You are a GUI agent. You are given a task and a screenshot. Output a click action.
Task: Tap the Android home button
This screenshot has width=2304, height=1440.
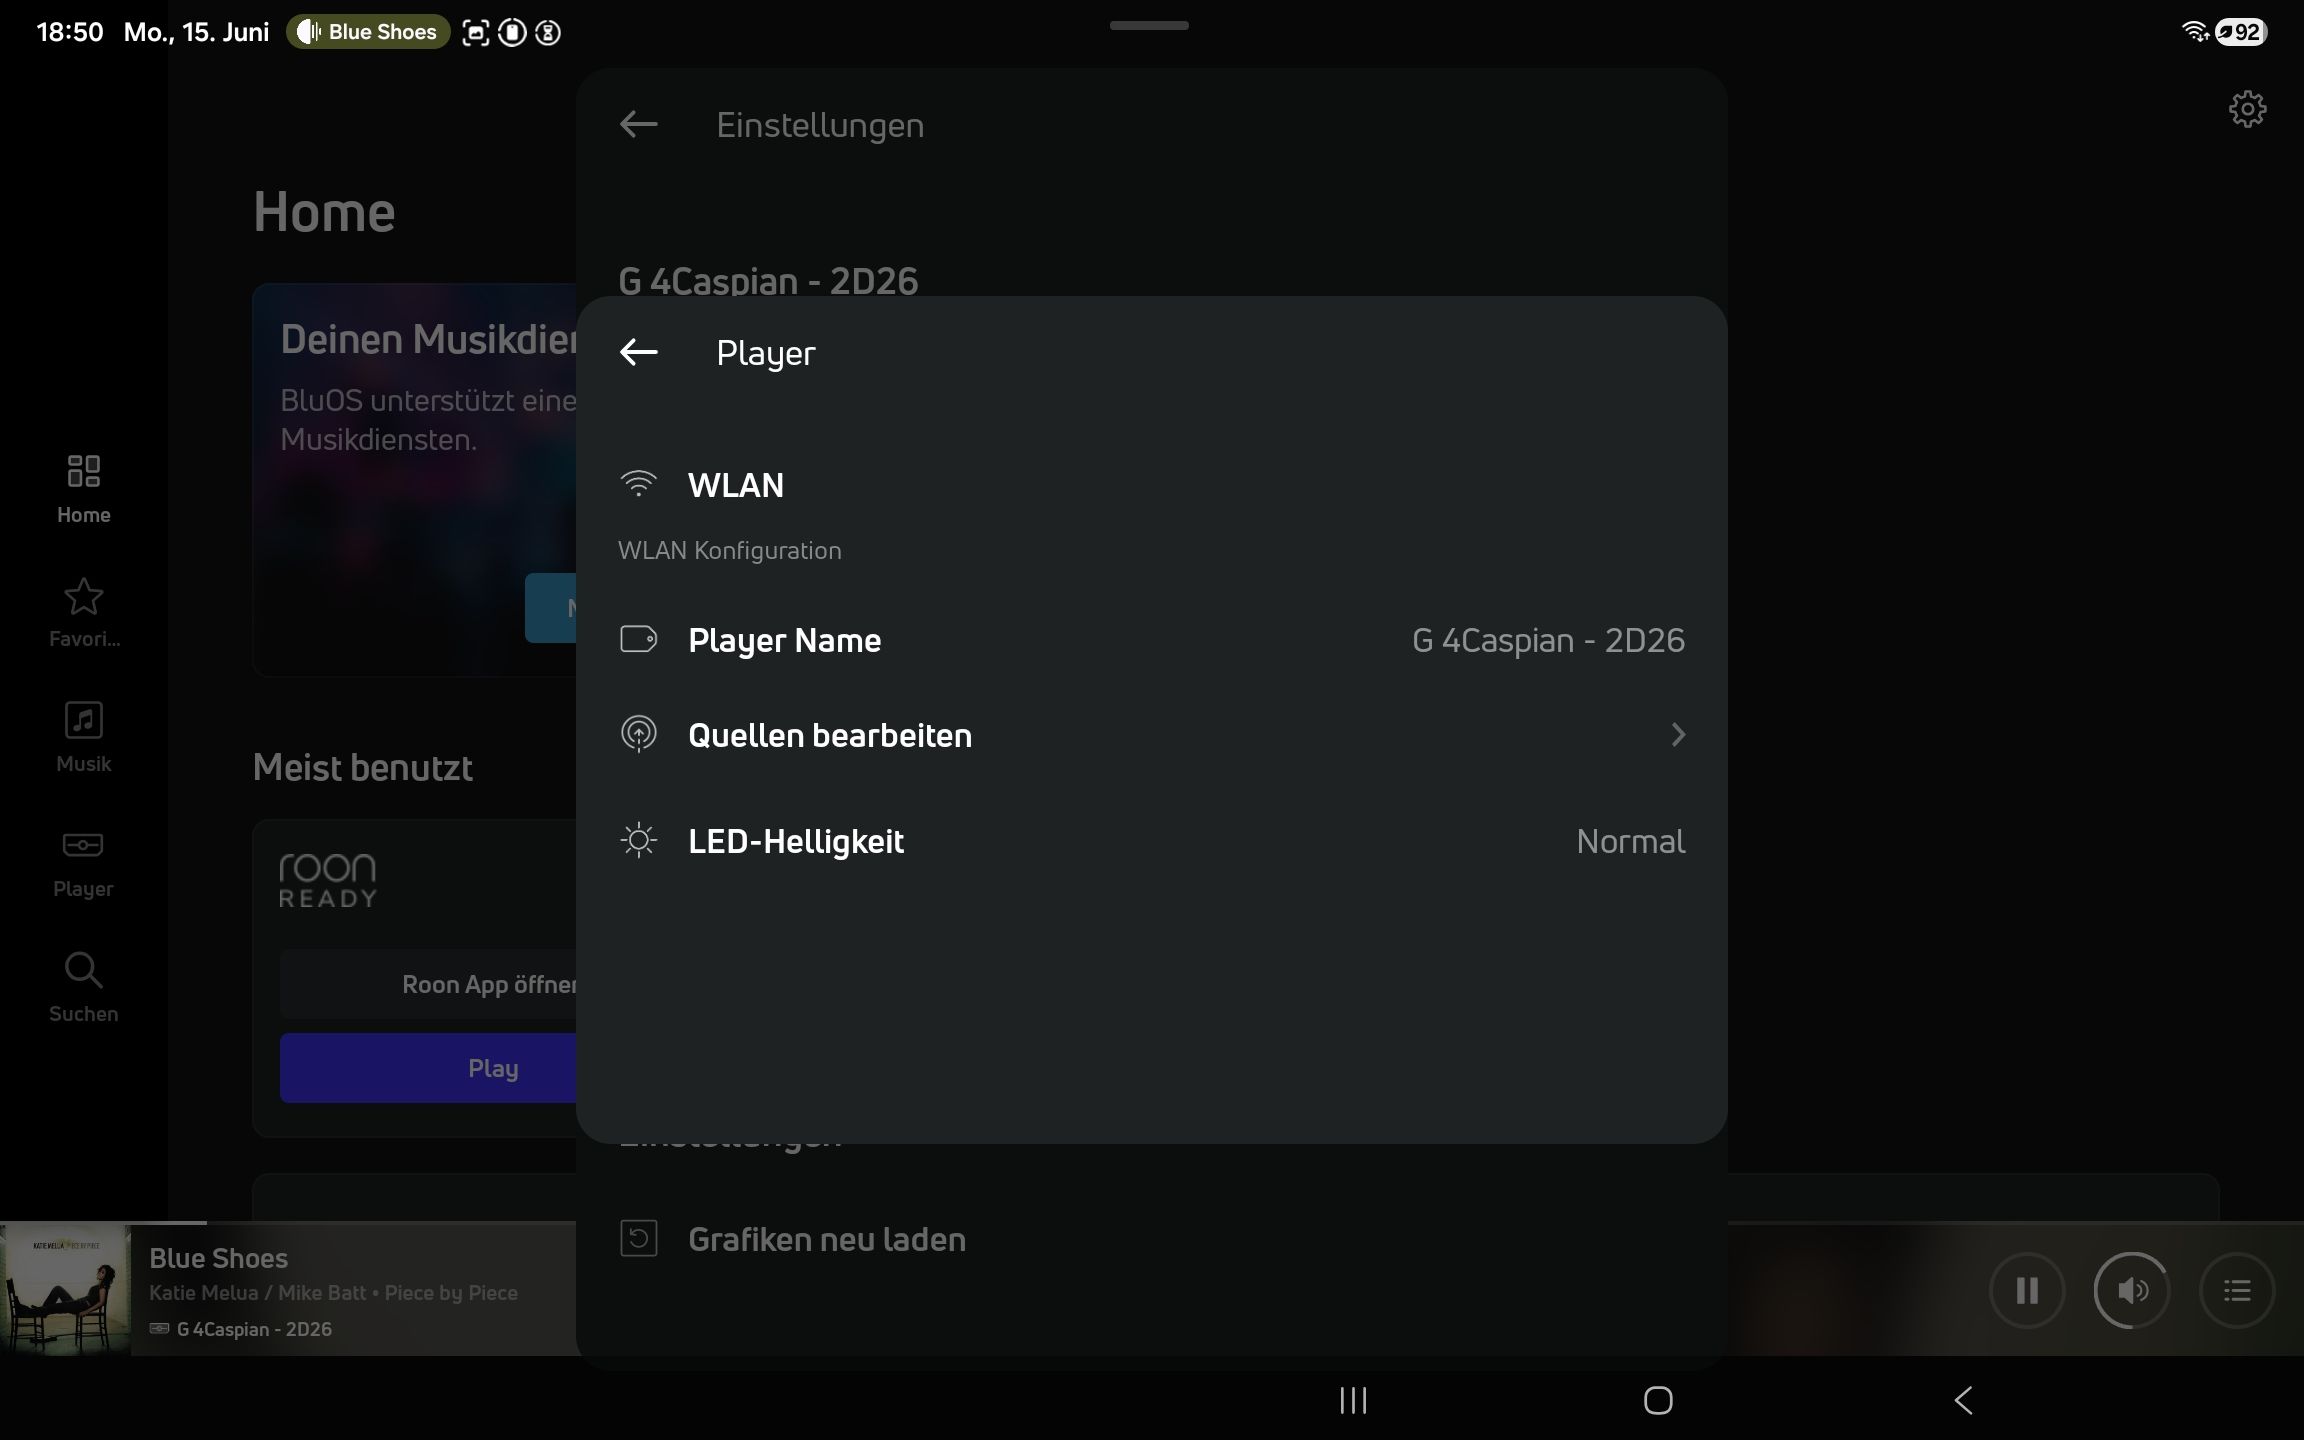click(x=1658, y=1400)
